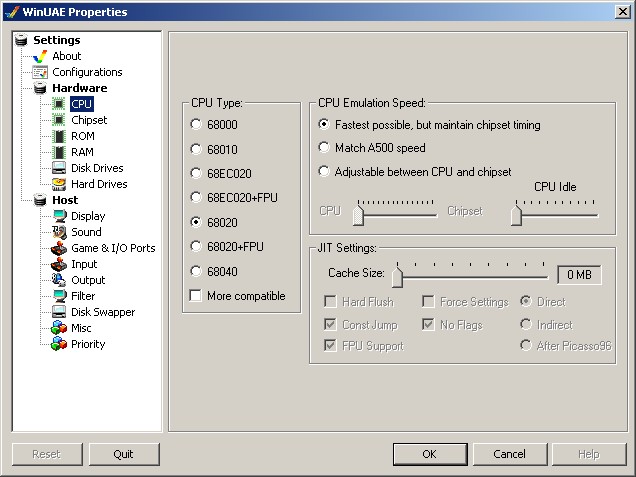Select Adjustable between CPU and chipset

415,172
